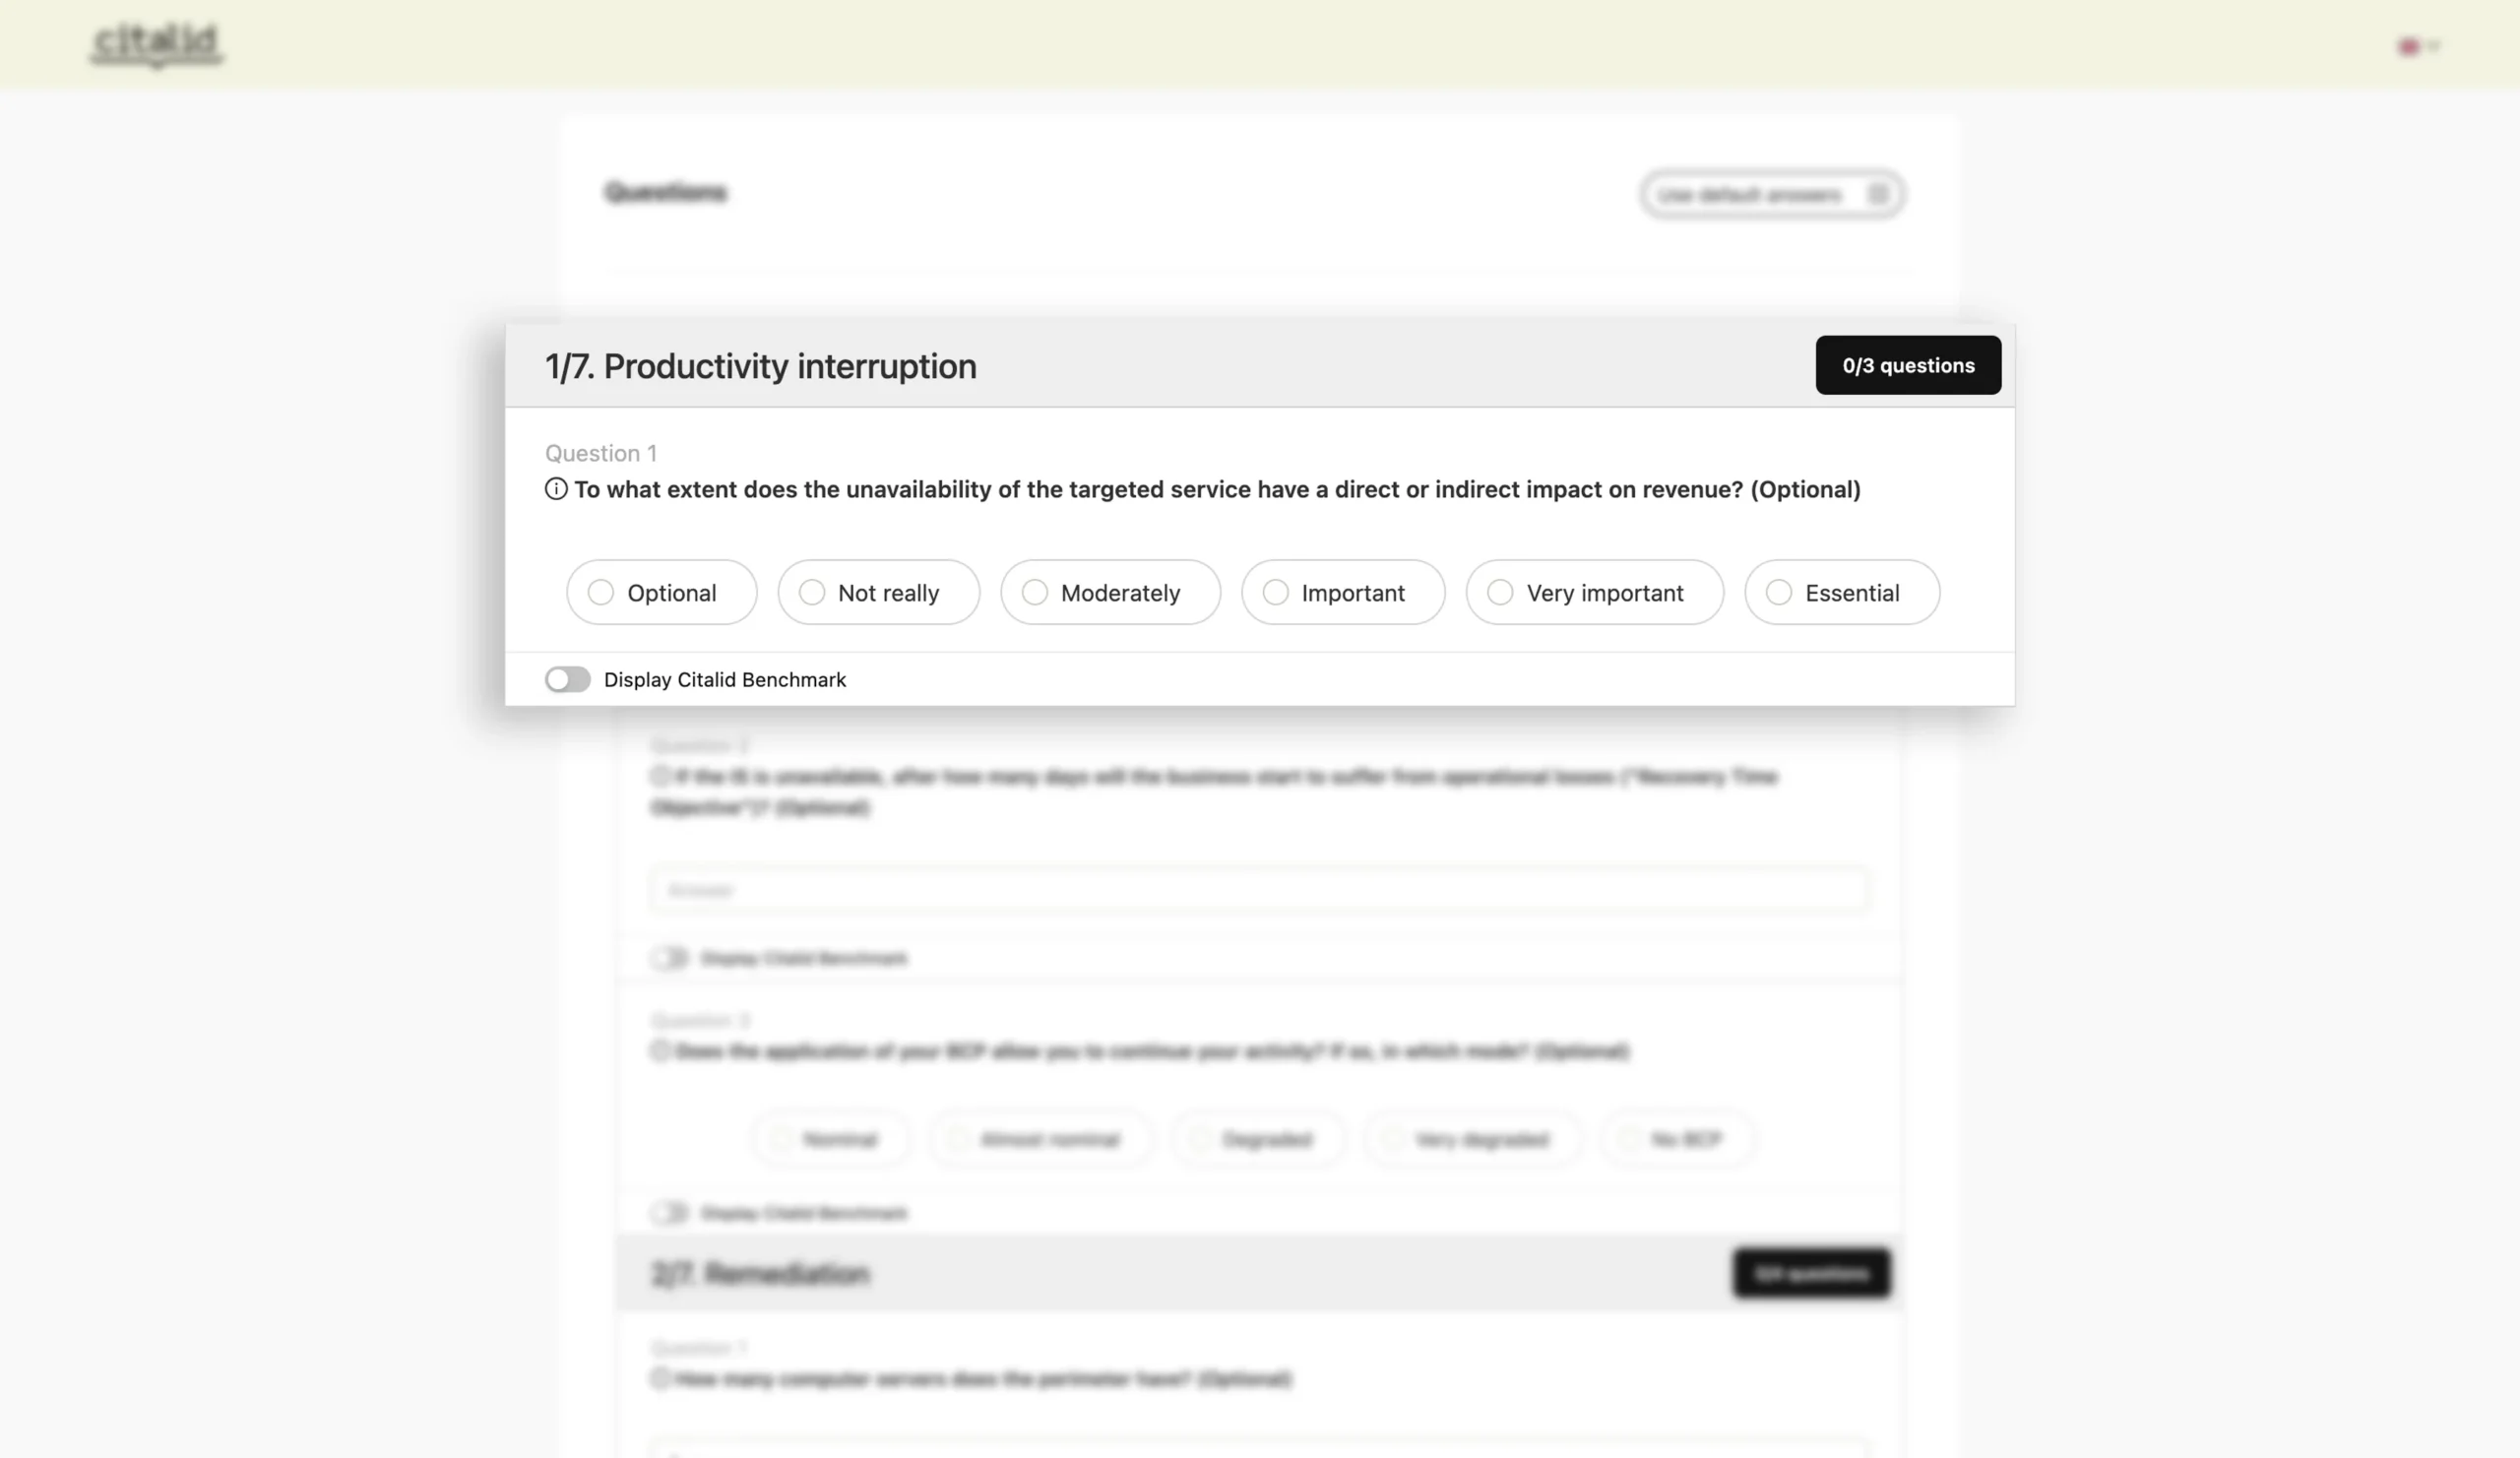Click the user profile icon top right
Viewport: 2520px width, 1458px height.
click(2411, 41)
